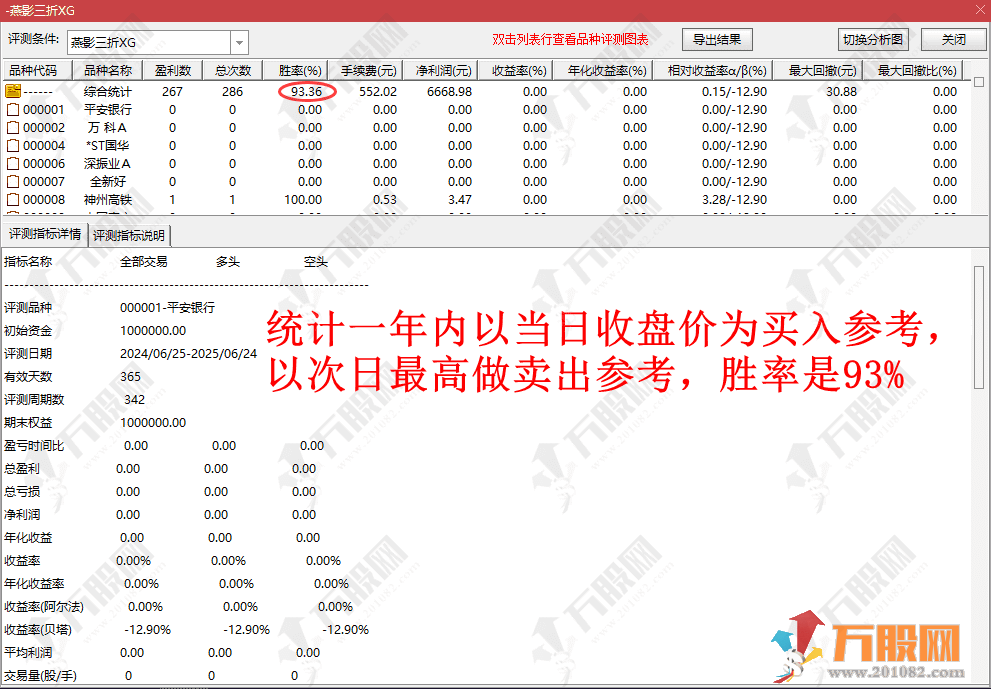Select the 综合统计 row name
This screenshot has height=689, width=991.
(x=107, y=92)
